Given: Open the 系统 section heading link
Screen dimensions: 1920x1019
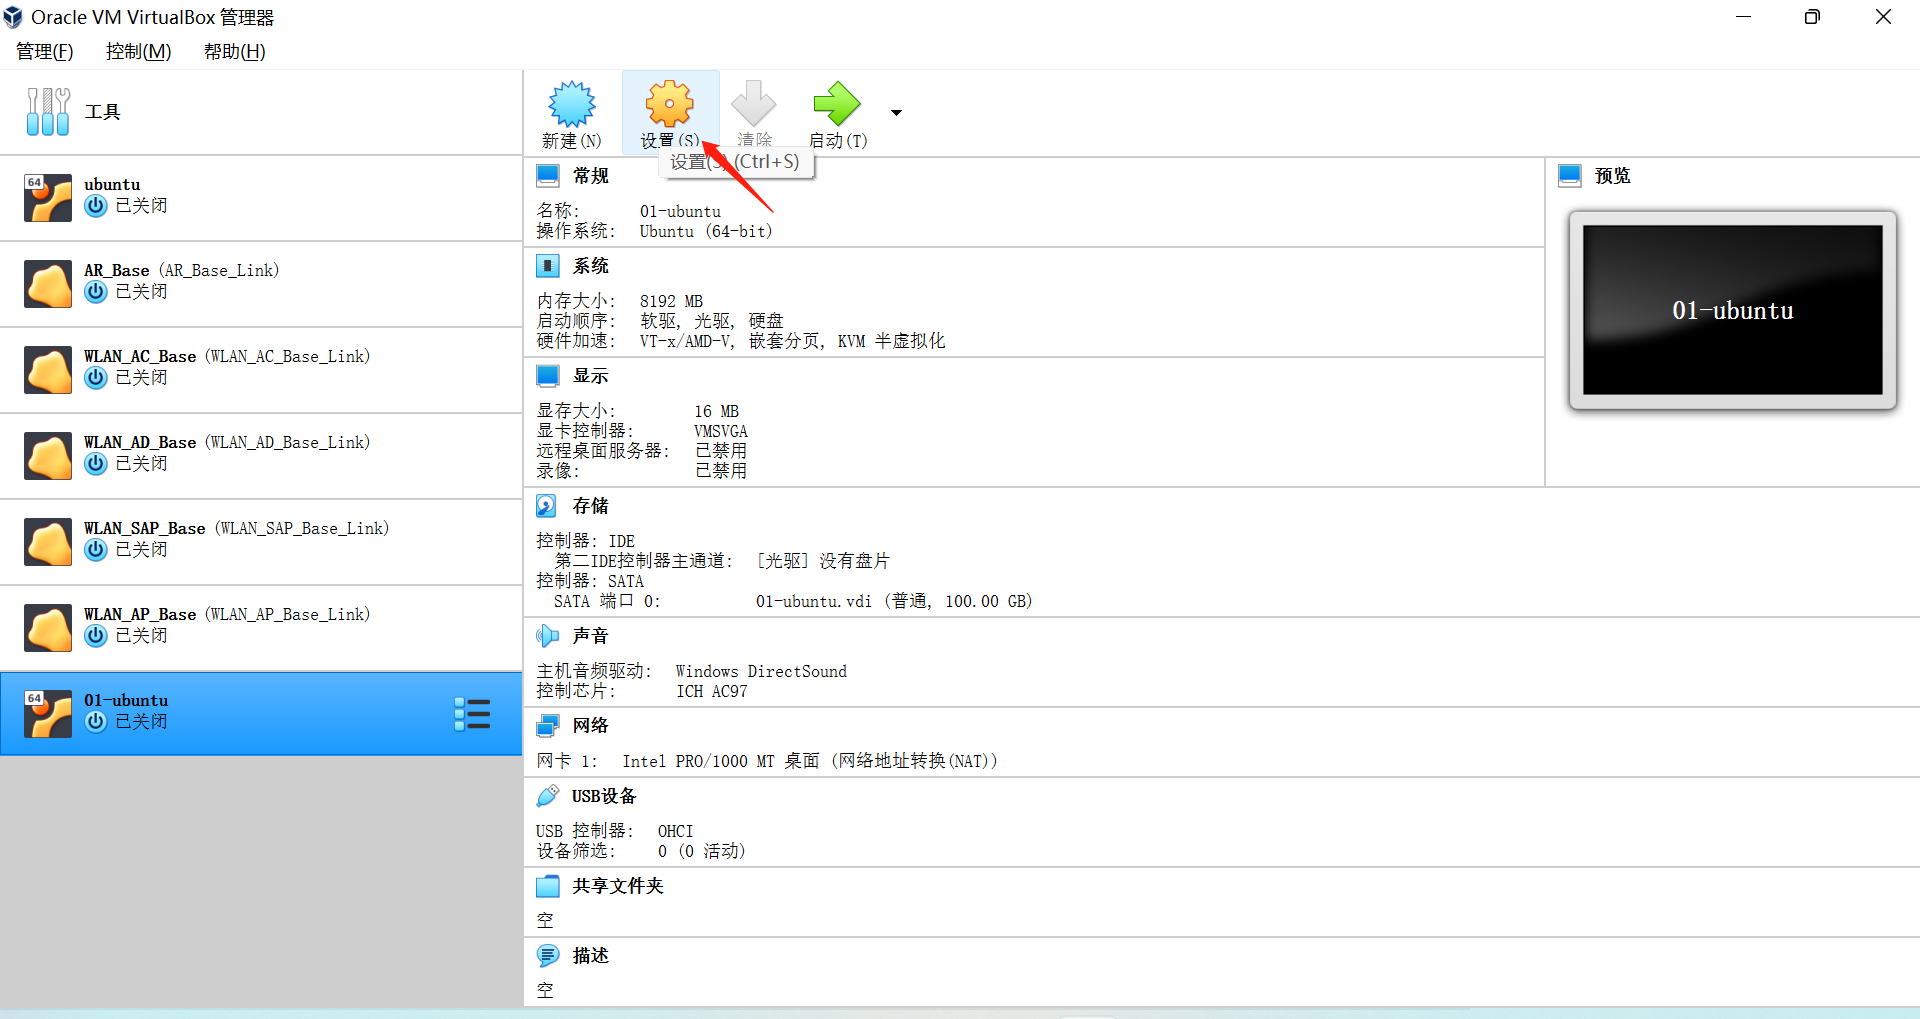Looking at the screenshot, I should point(591,266).
